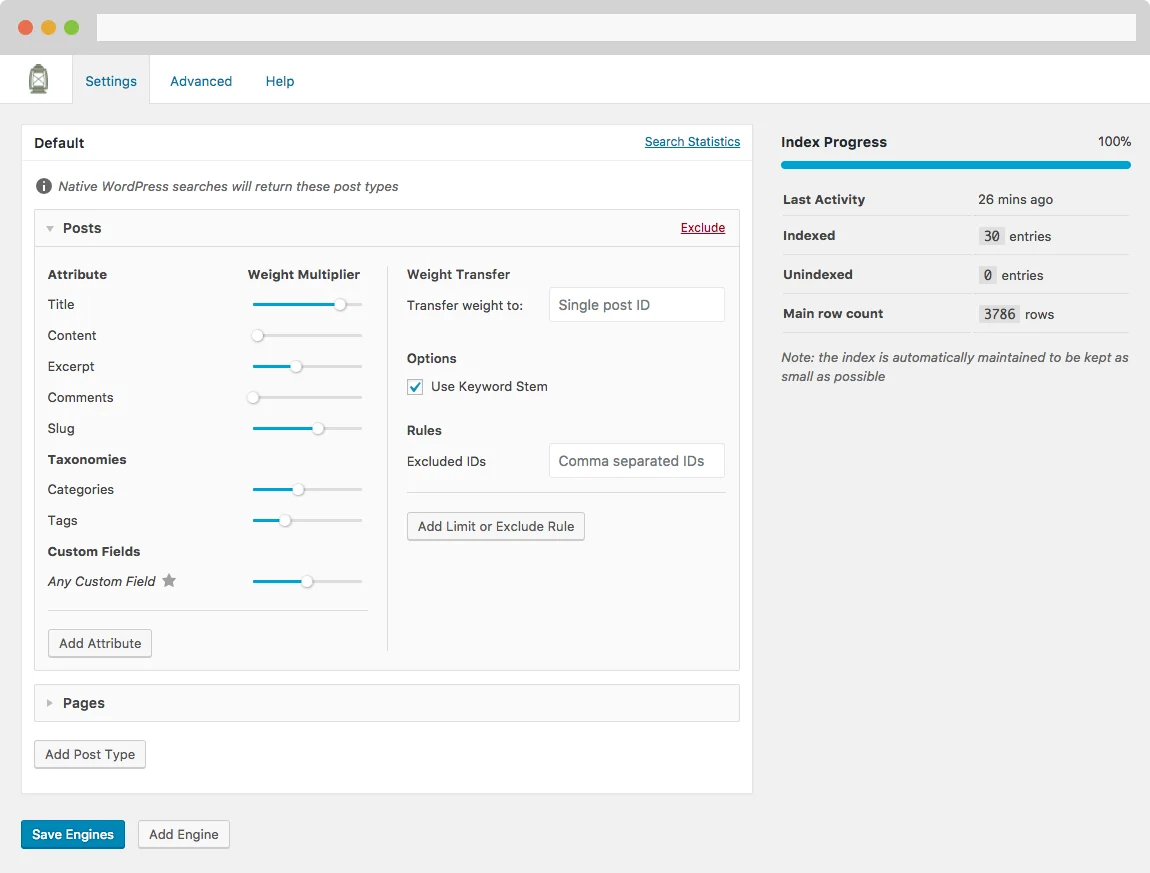Image resolution: width=1150 pixels, height=873 pixels.
Task: Enable the Use Keyword Stem checkbox
Action: point(415,386)
